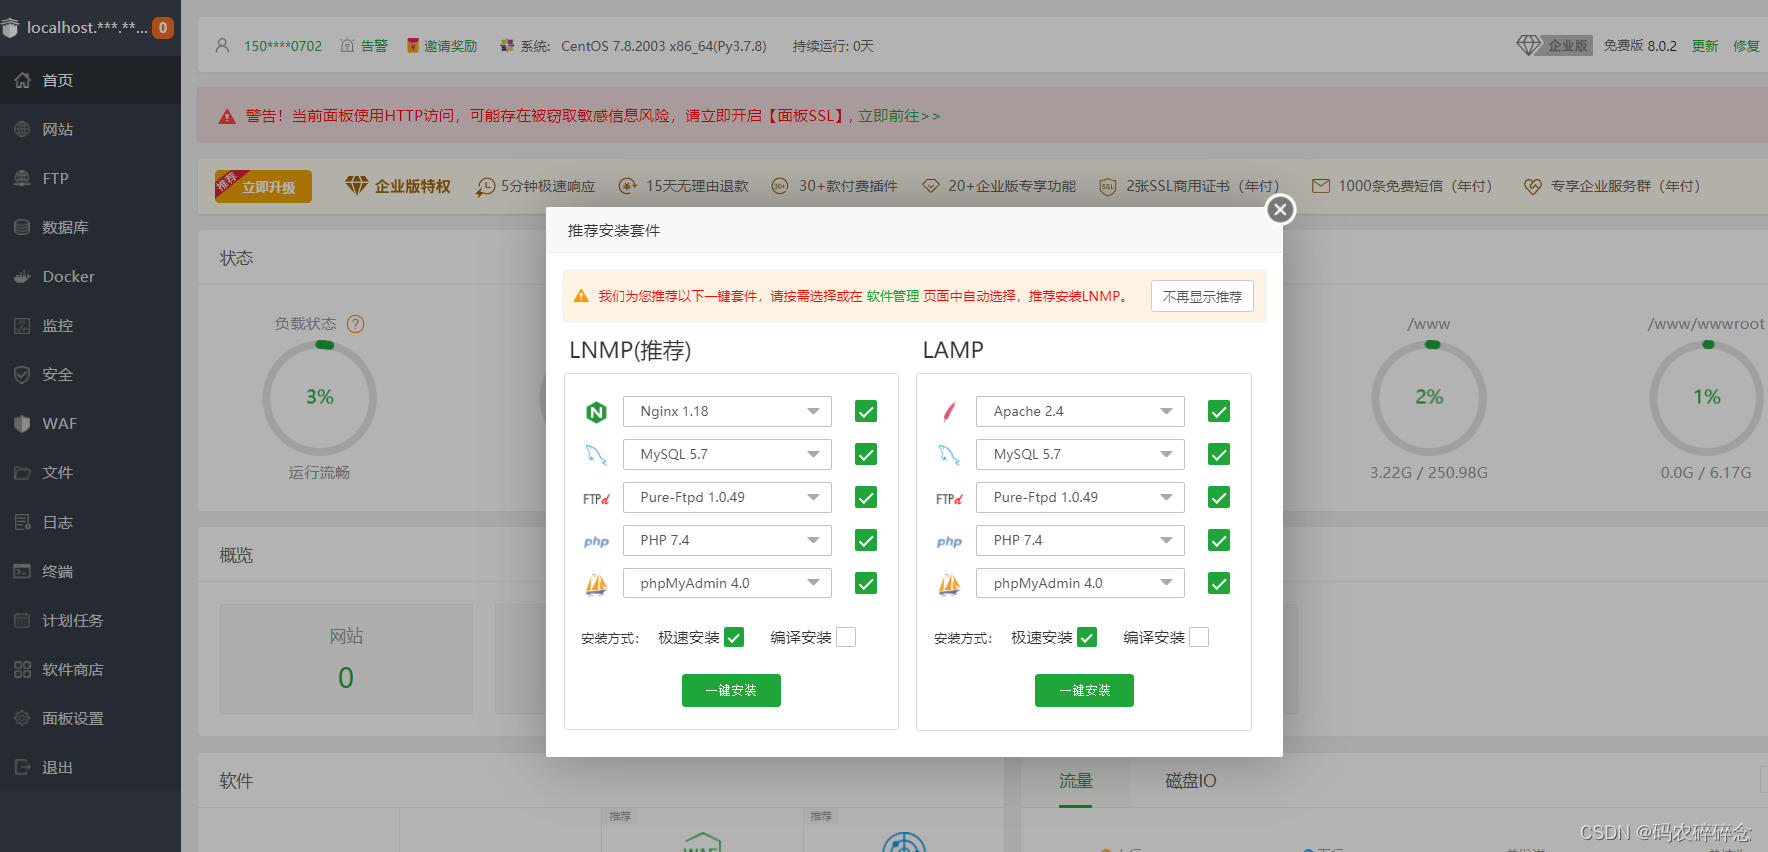Click the 立即升级 upgrade button

[x=263, y=186]
